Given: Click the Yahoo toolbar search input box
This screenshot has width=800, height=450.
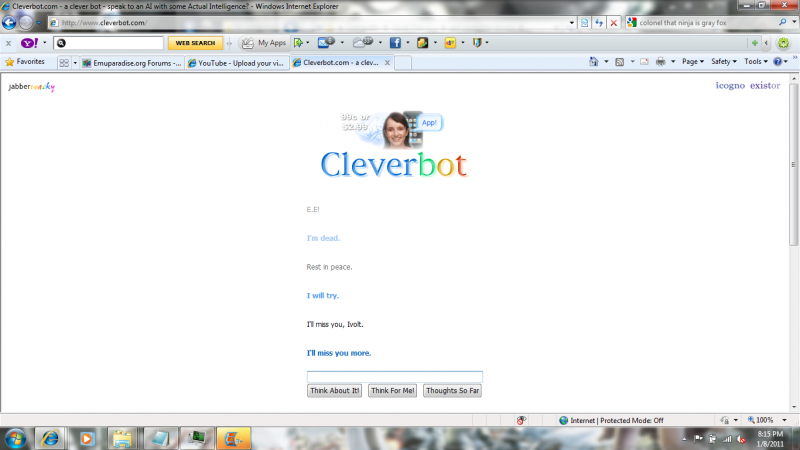Looking at the screenshot, I should pyautogui.click(x=108, y=43).
